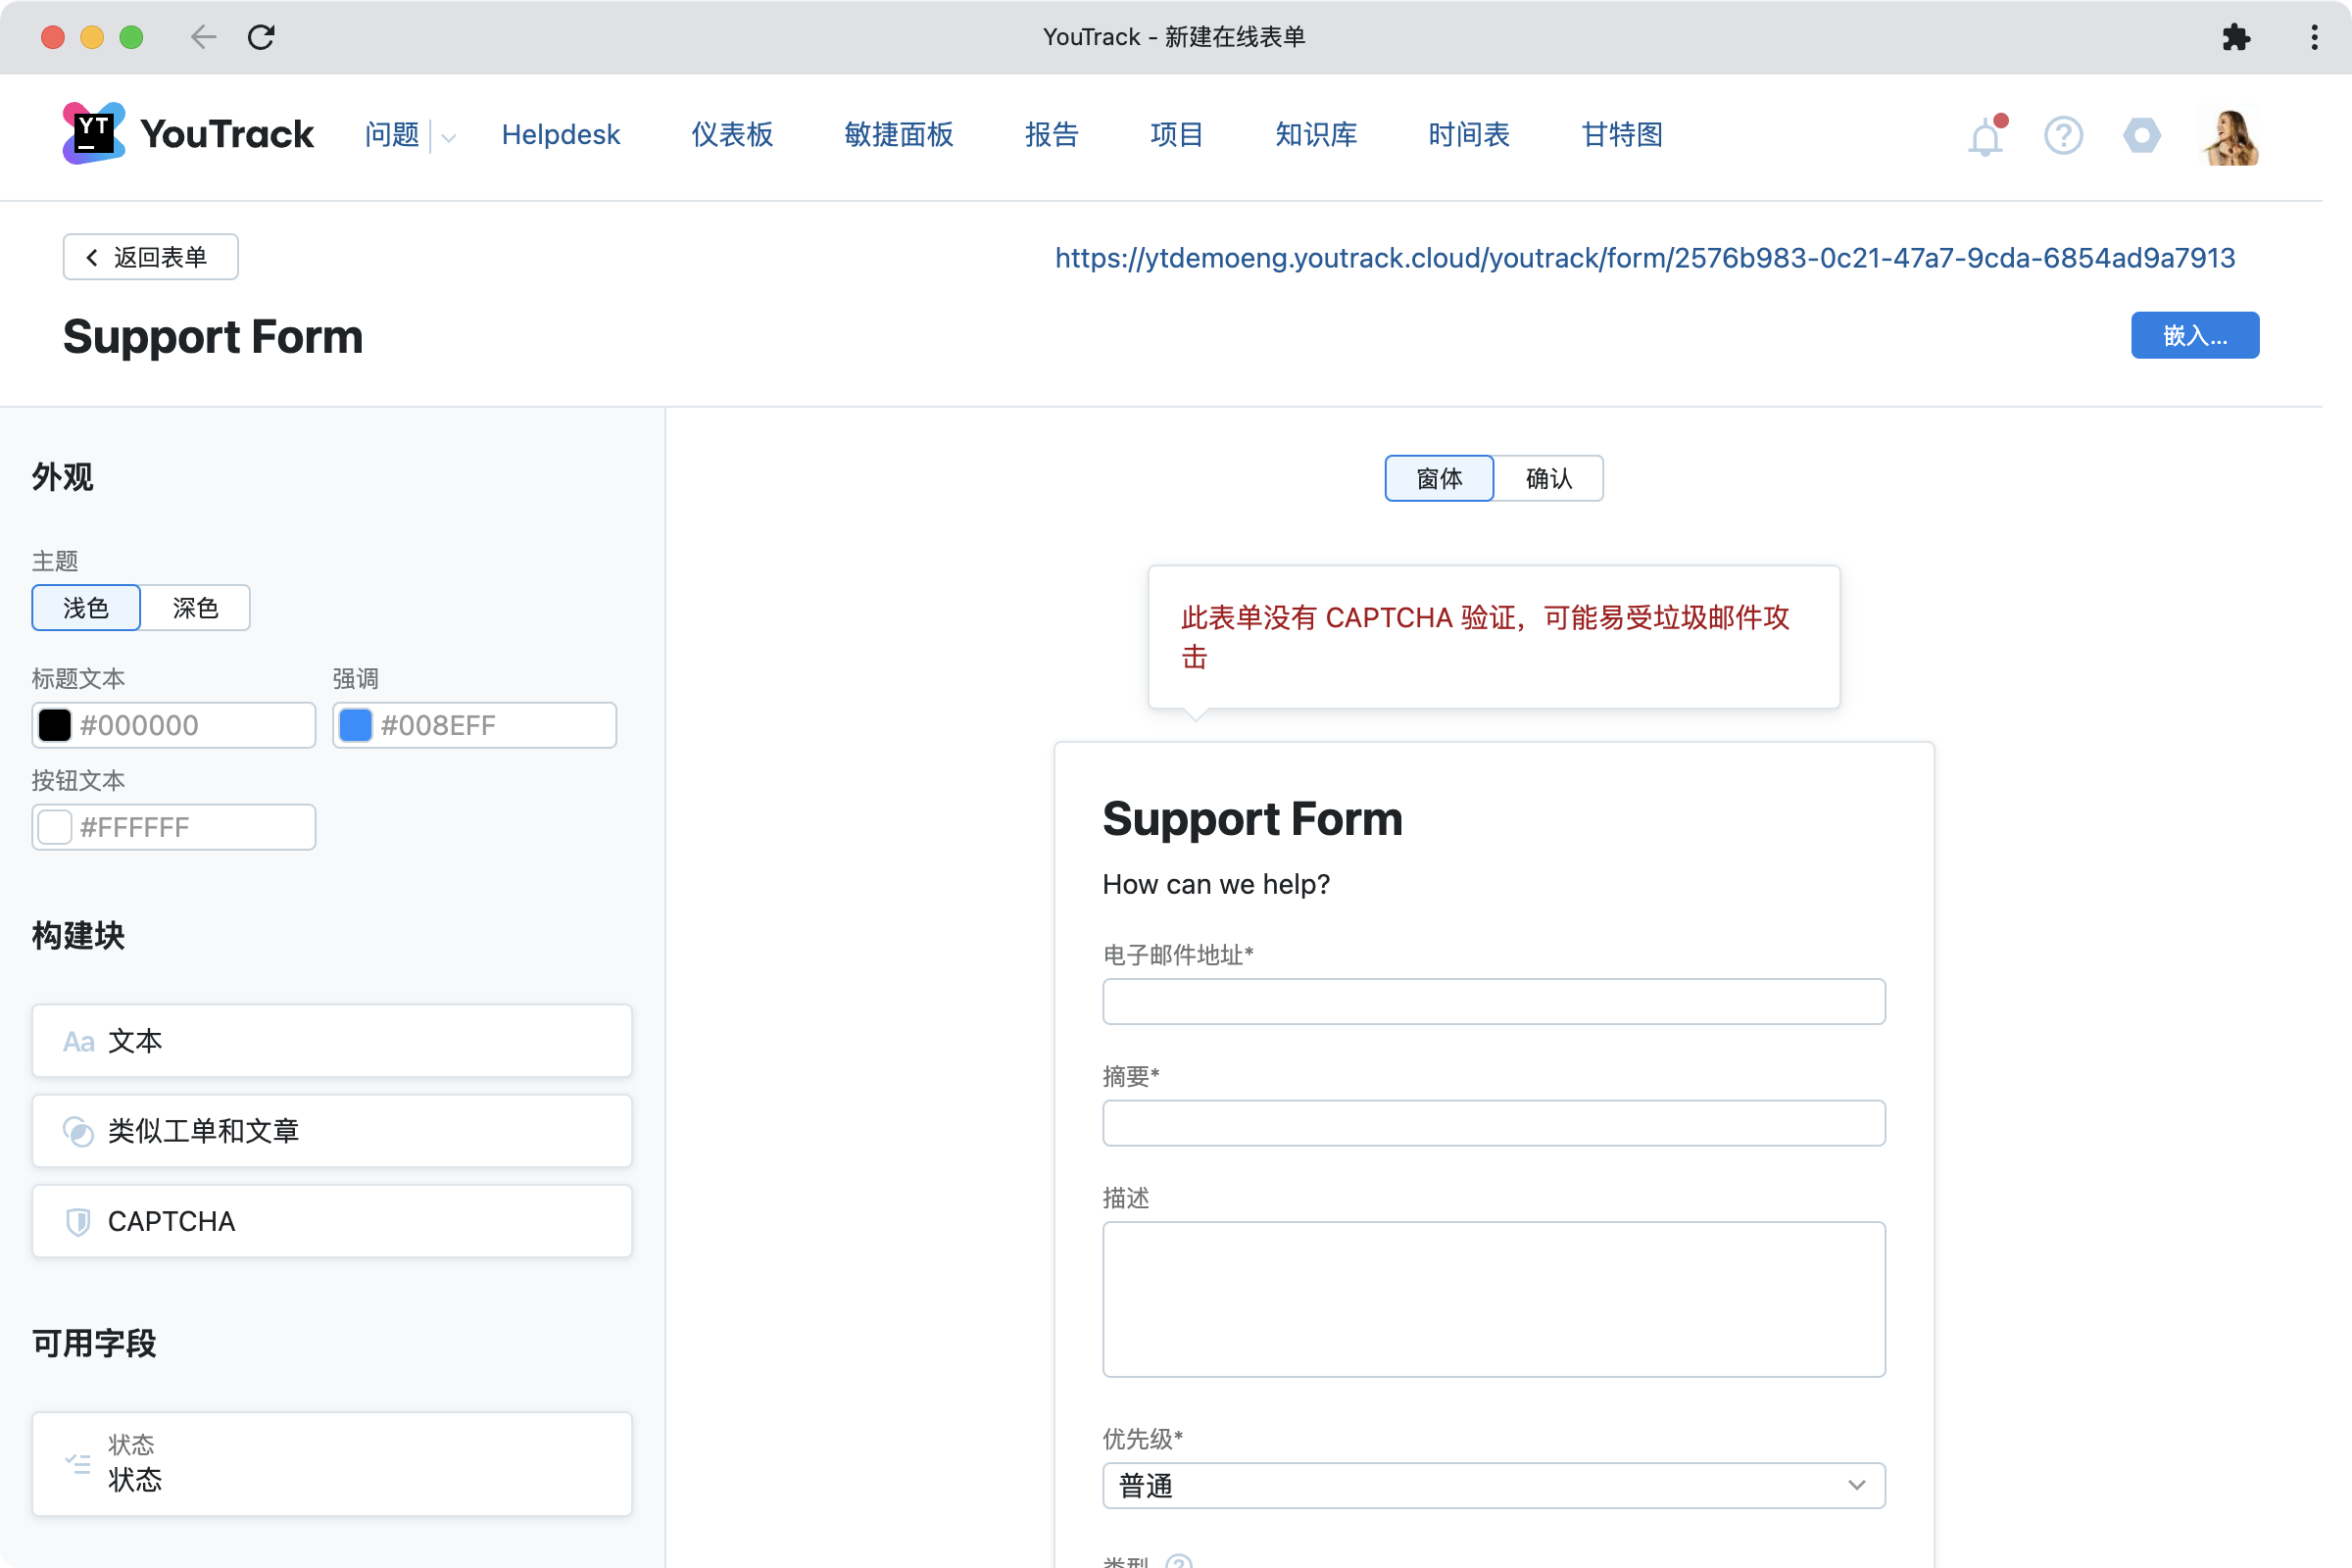This screenshot has height=1568, width=2352.
Task: Click the CAPTCHA shield icon
Action: (x=78, y=1221)
